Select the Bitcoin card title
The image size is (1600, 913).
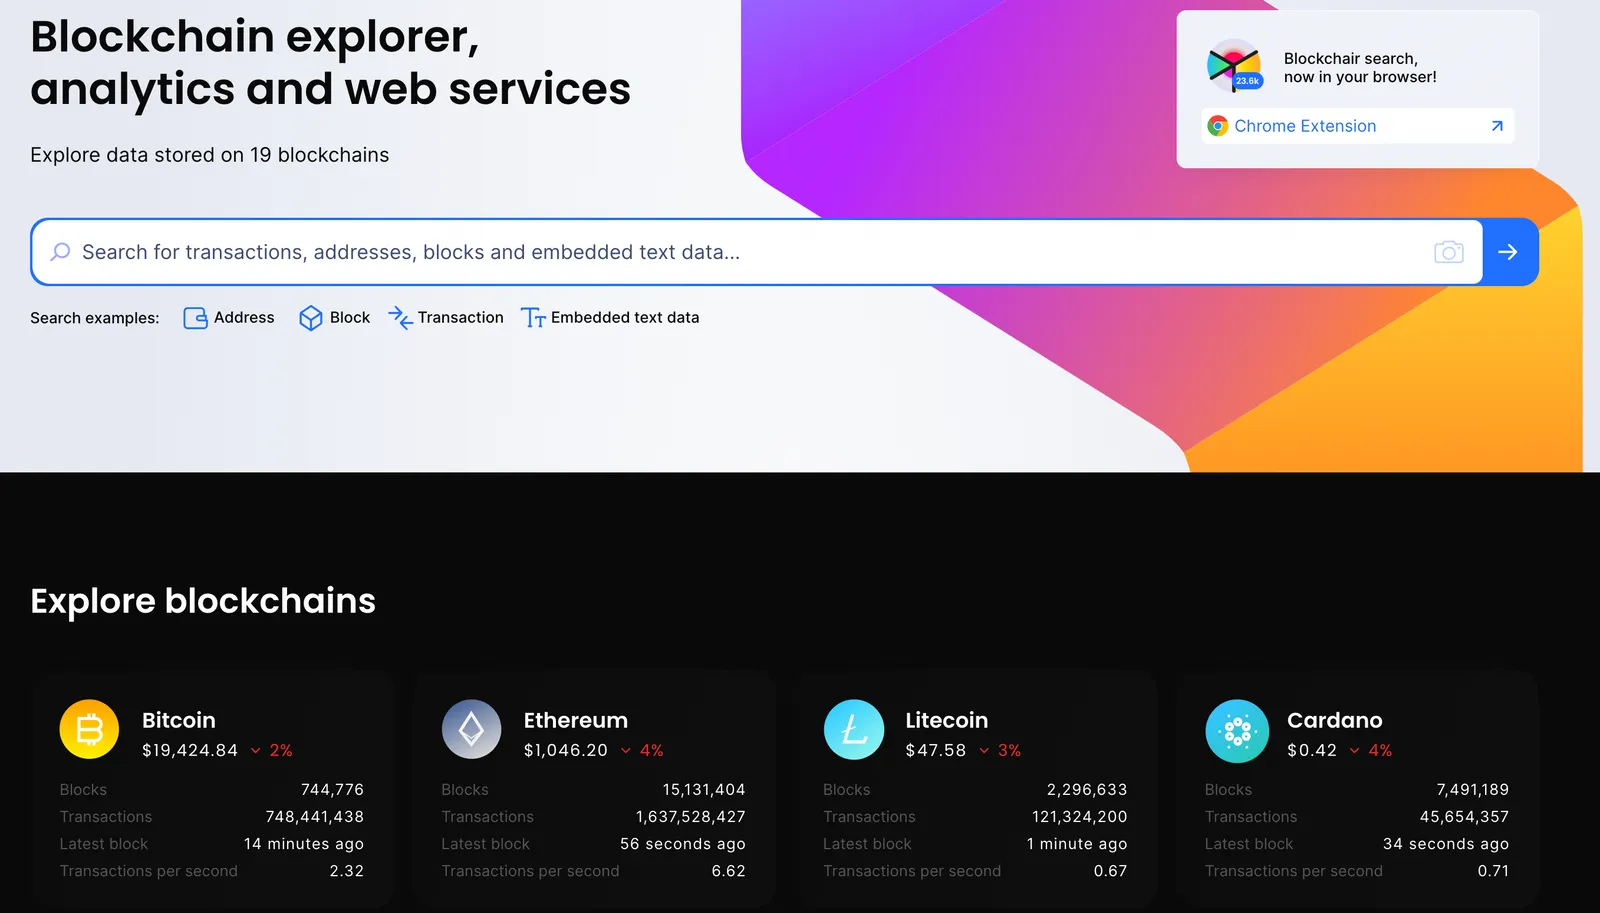tap(179, 720)
